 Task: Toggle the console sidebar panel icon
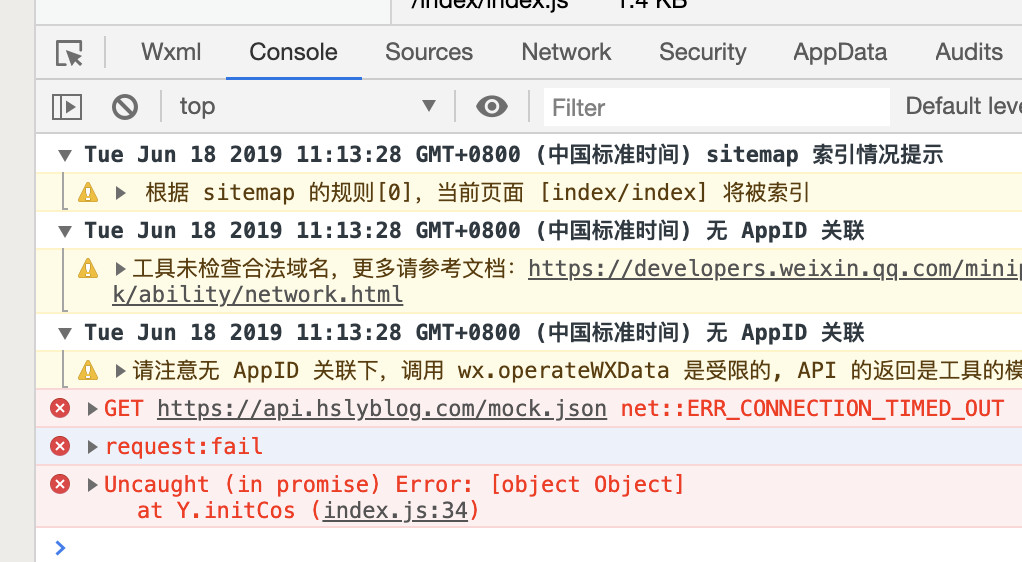coord(67,107)
